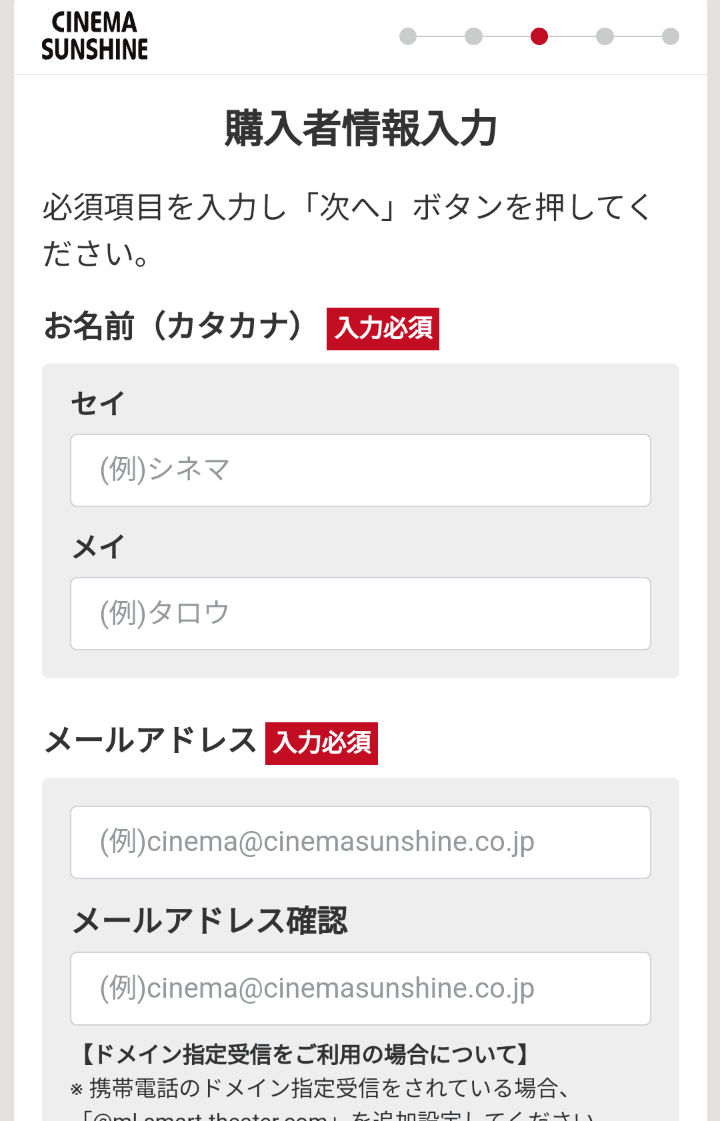Click the 入力必須 badge beside お名前
This screenshot has width=720, height=1121.
click(x=383, y=329)
